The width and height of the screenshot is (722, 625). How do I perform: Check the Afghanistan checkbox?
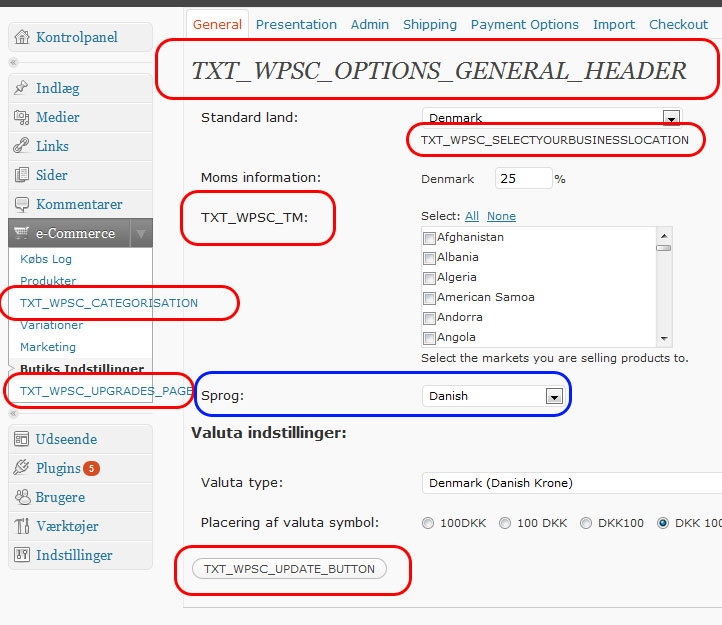tap(429, 238)
